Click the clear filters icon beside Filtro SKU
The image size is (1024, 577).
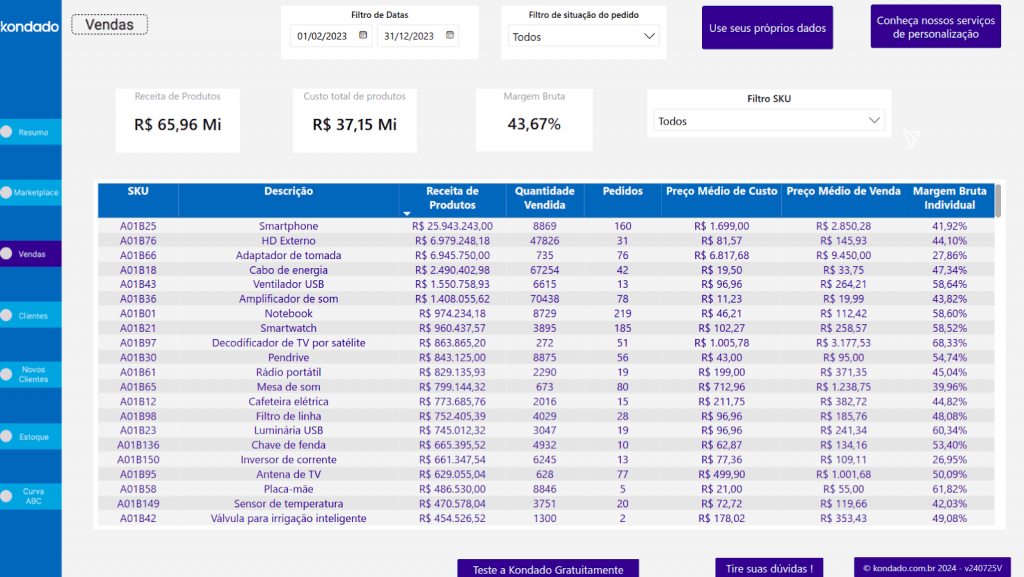[x=911, y=137]
